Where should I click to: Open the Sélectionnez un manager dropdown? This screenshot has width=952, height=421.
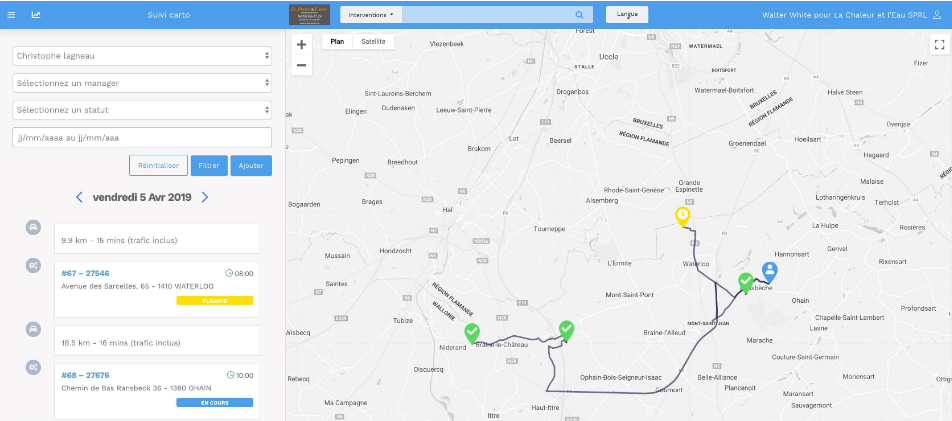142,83
